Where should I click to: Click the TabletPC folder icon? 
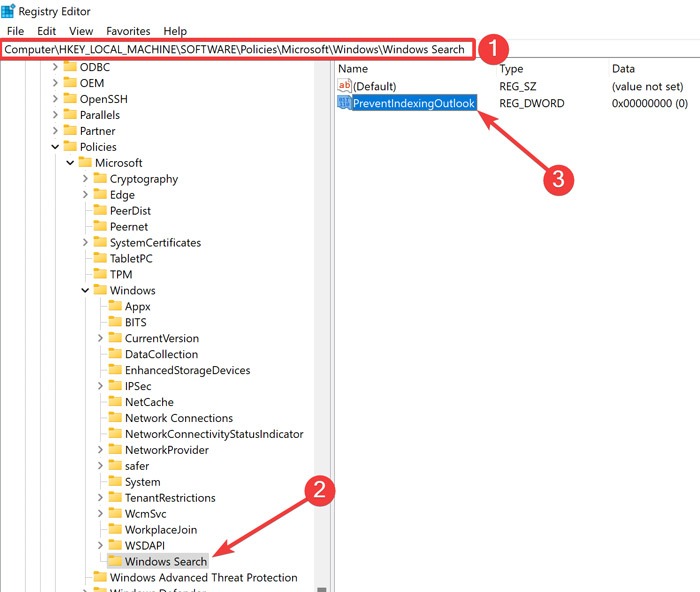pos(100,258)
